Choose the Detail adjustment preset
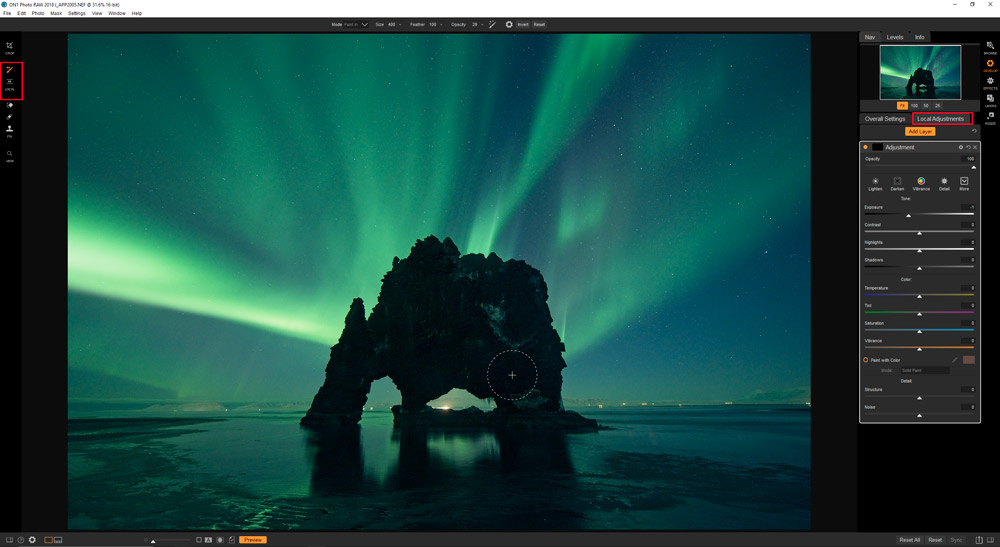Screen dimensions: 1000x547 (x=944, y=183)
